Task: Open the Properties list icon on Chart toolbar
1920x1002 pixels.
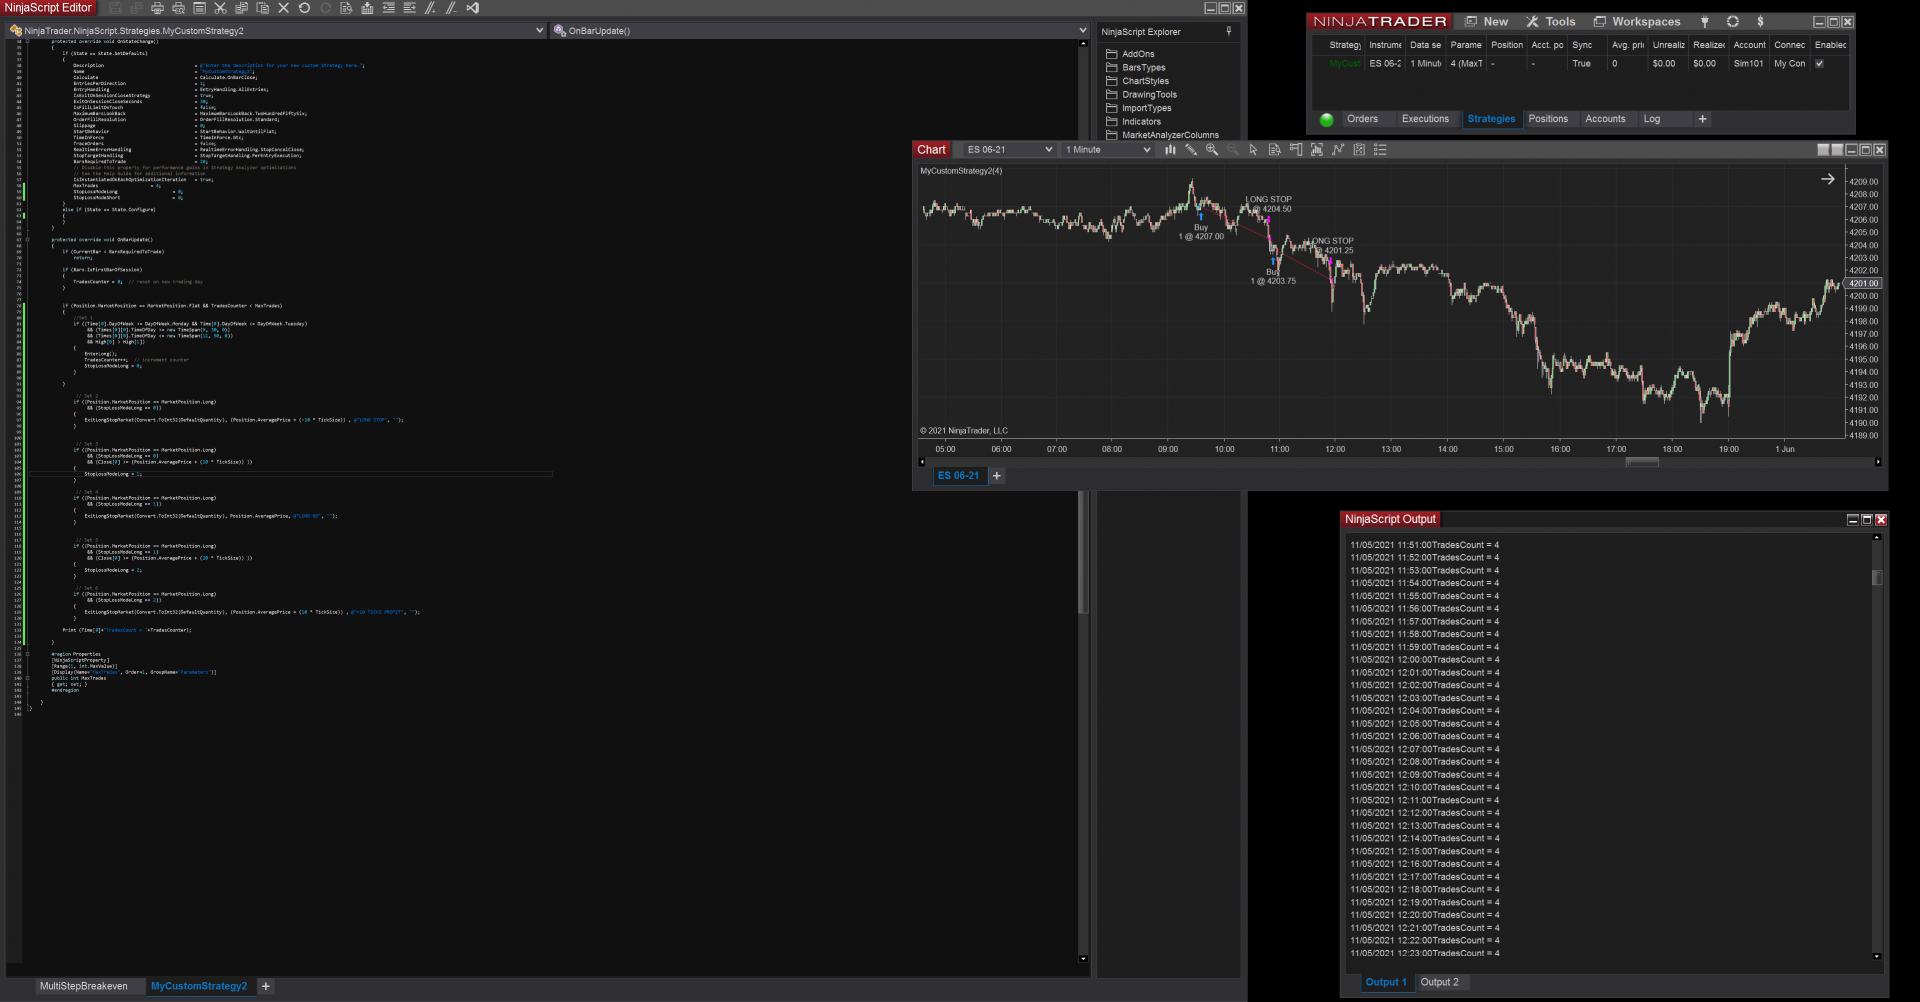Action: (1380, 150)
